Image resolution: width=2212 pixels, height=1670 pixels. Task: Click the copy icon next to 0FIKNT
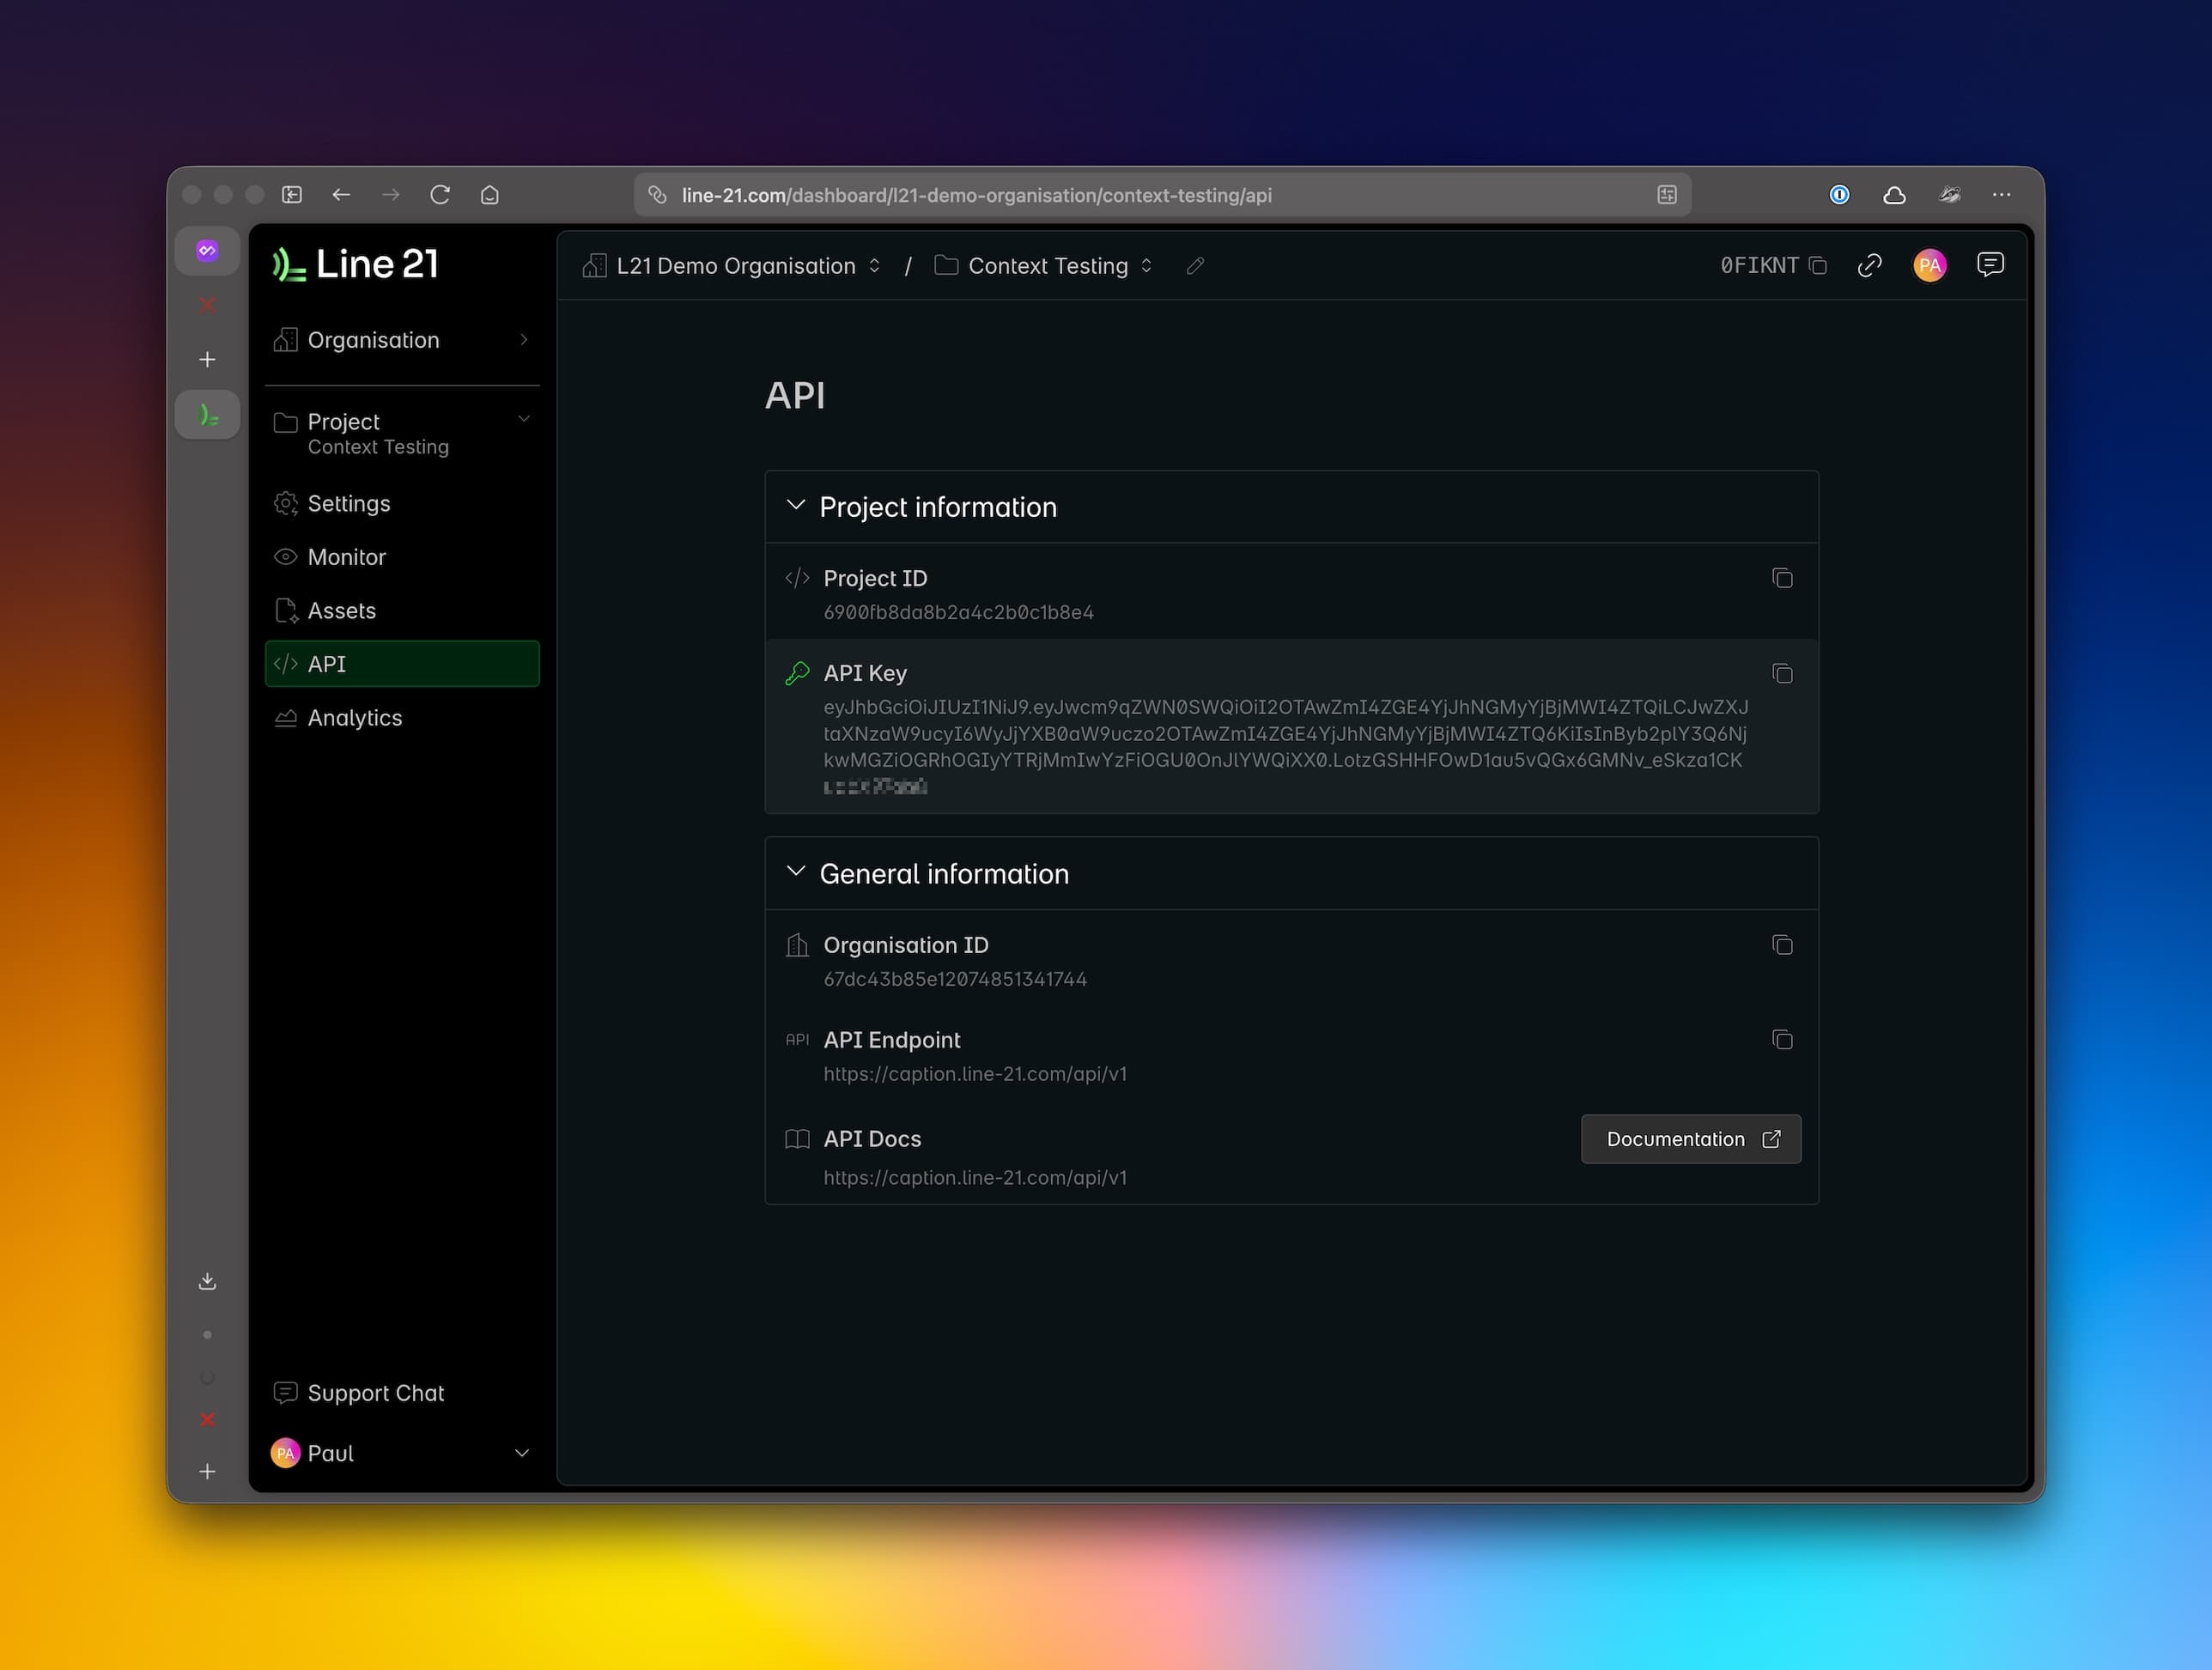1819,265
